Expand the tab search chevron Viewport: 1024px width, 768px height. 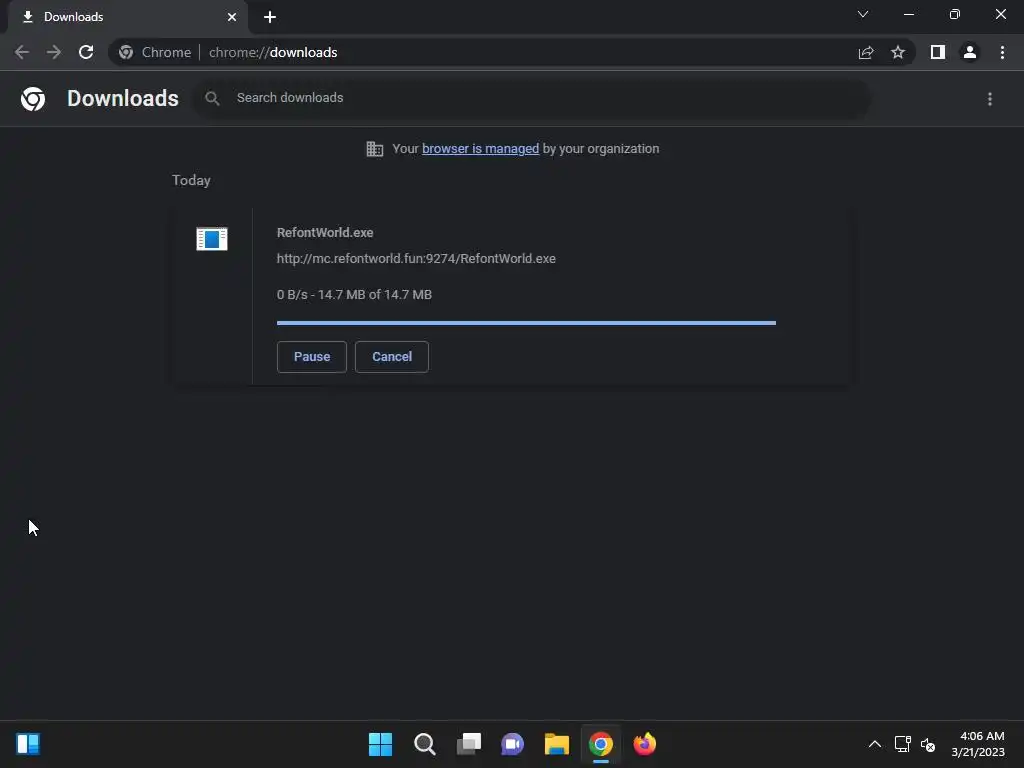point(863,14)
